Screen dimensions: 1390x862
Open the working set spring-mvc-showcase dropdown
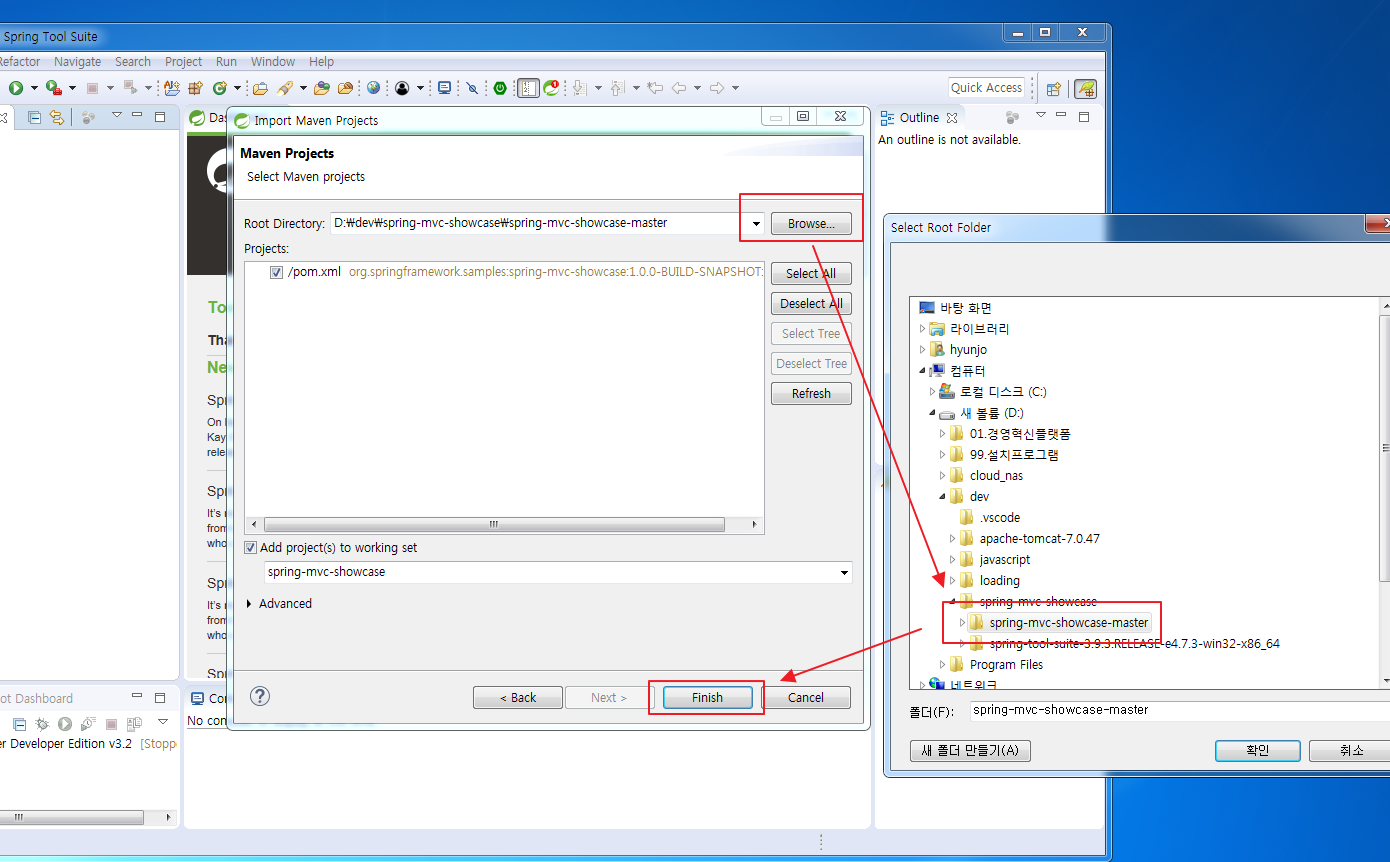tap(845, 573)
